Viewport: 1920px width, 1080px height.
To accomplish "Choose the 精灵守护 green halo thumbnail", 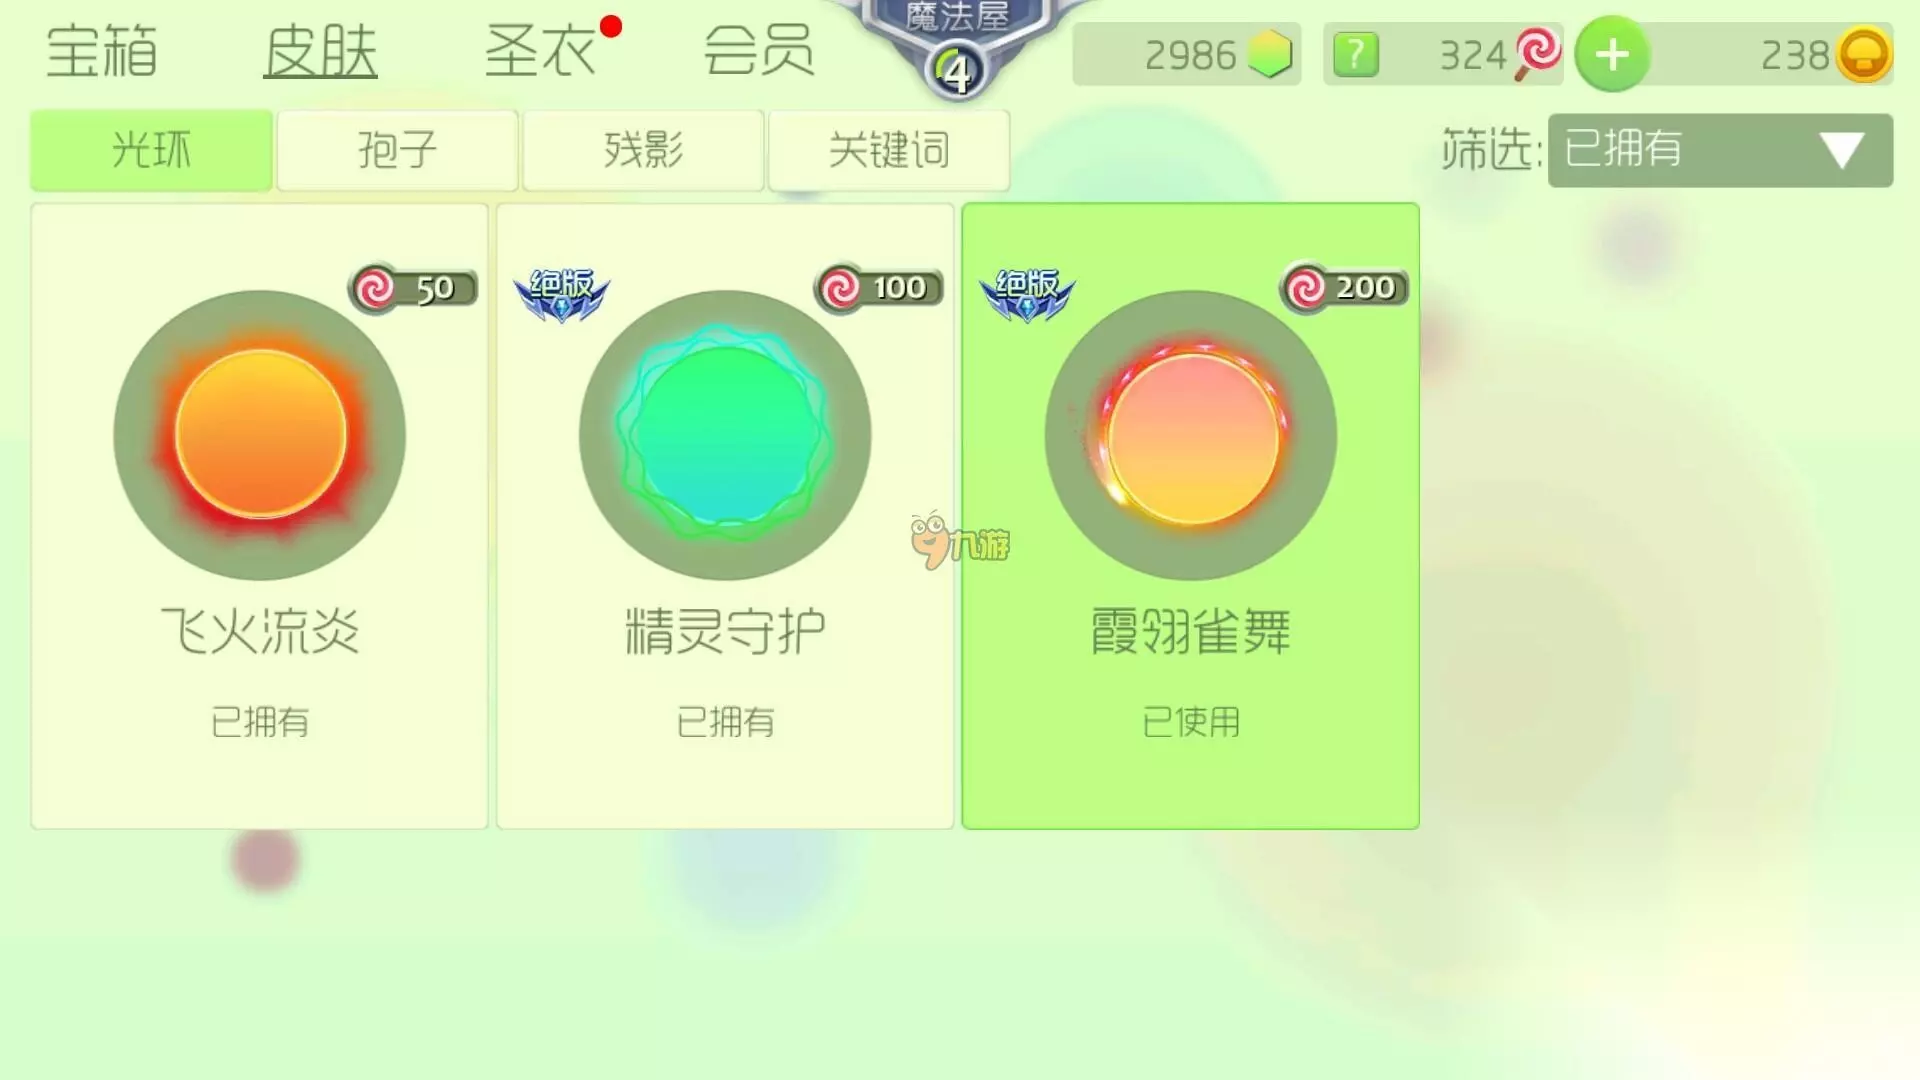I will [725, 435].
